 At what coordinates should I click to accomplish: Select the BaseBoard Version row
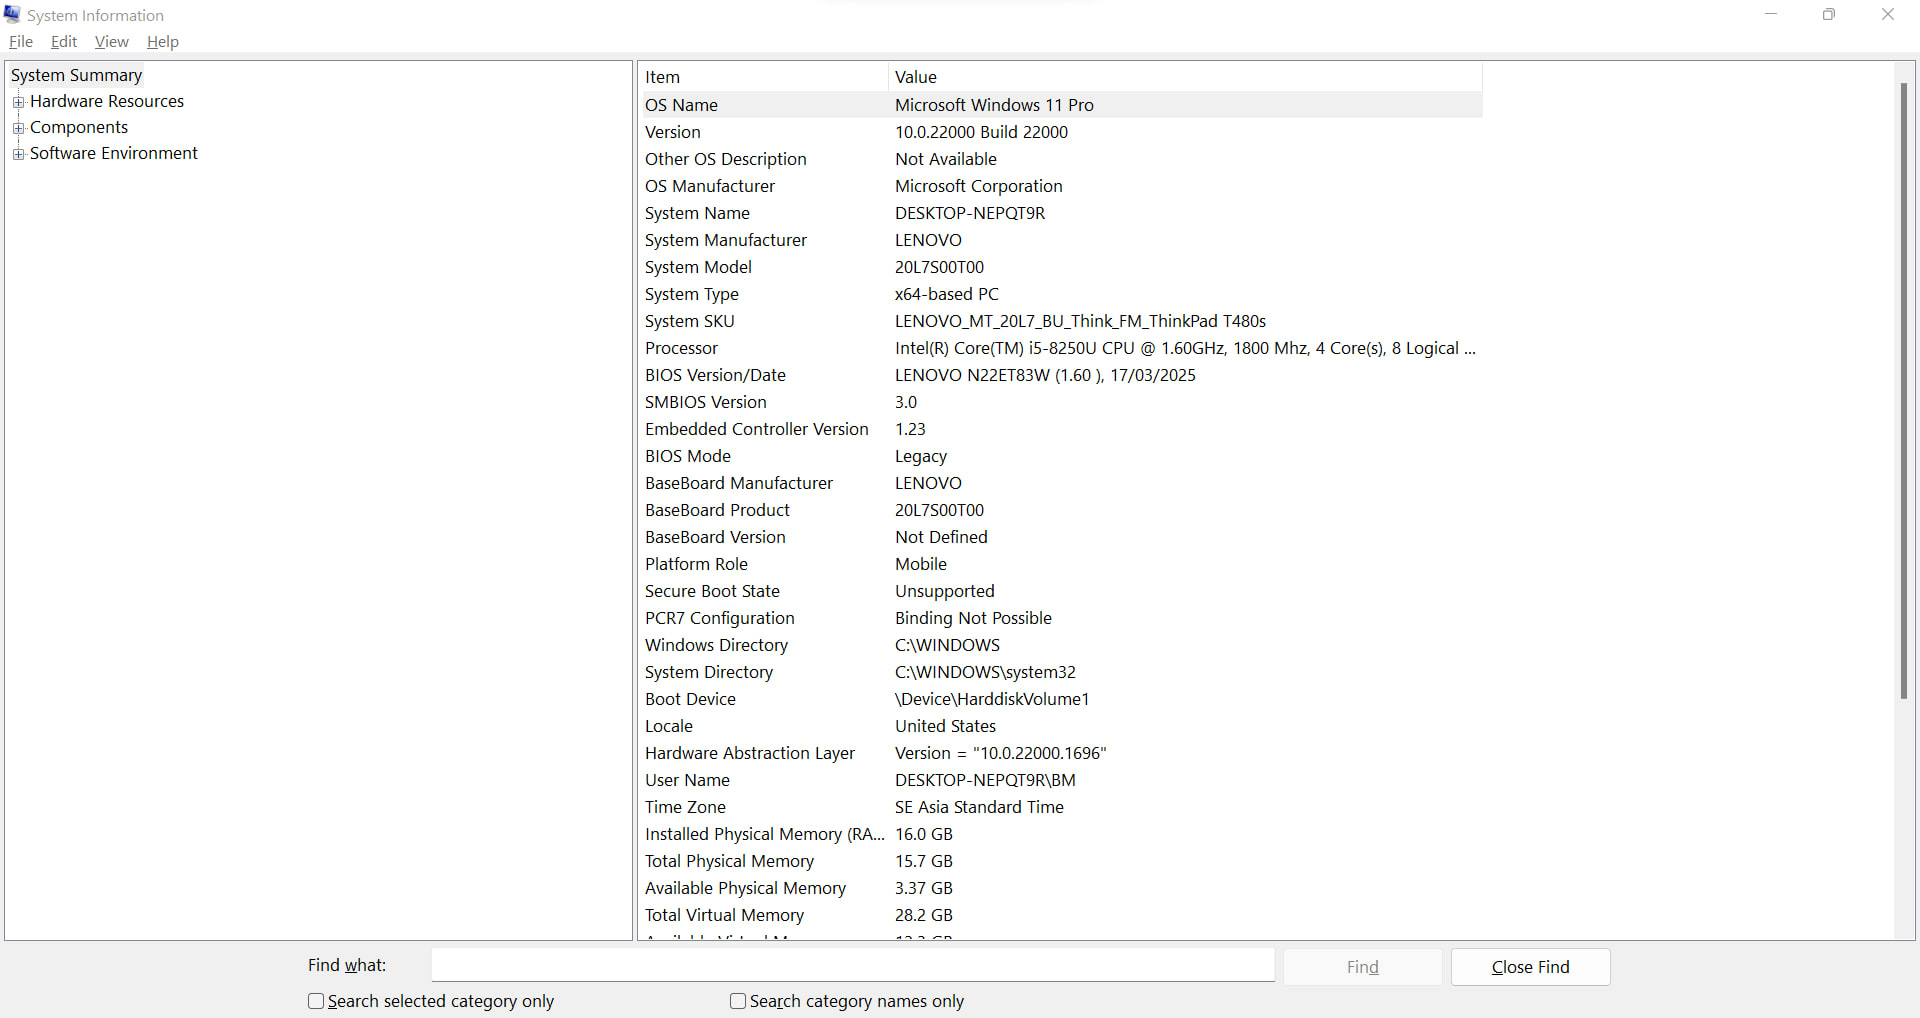(x=1061, y=537)
